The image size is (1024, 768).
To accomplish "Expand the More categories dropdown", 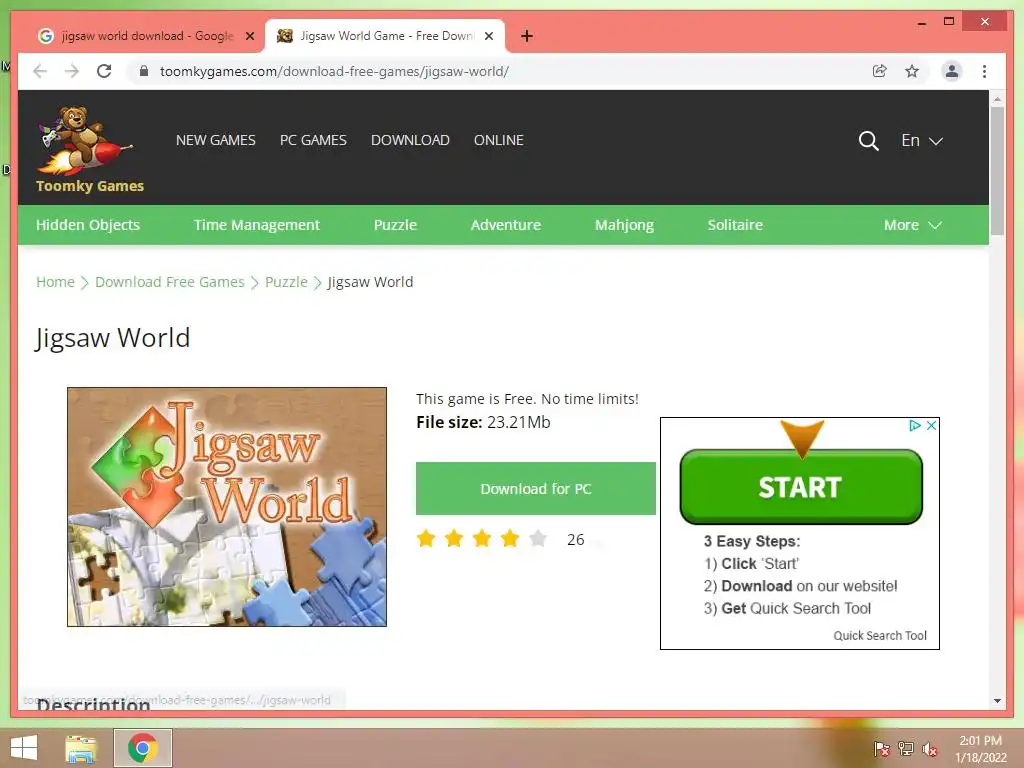I will (x=912, y=225).
